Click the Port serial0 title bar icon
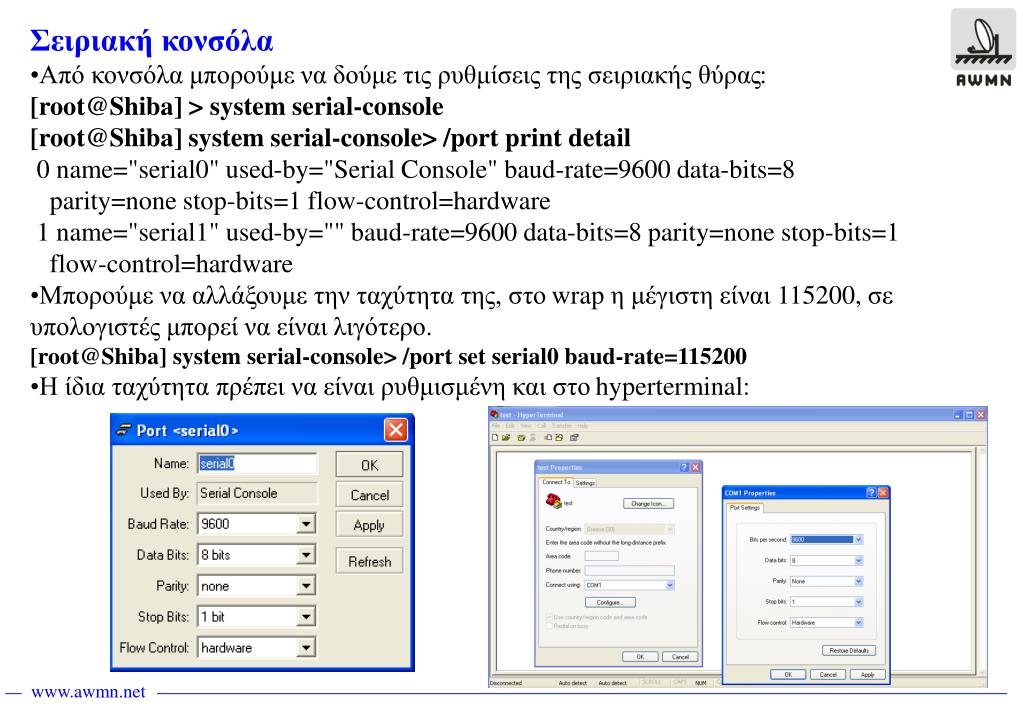This screenshot has height=708, width=1023. (123, 431)
